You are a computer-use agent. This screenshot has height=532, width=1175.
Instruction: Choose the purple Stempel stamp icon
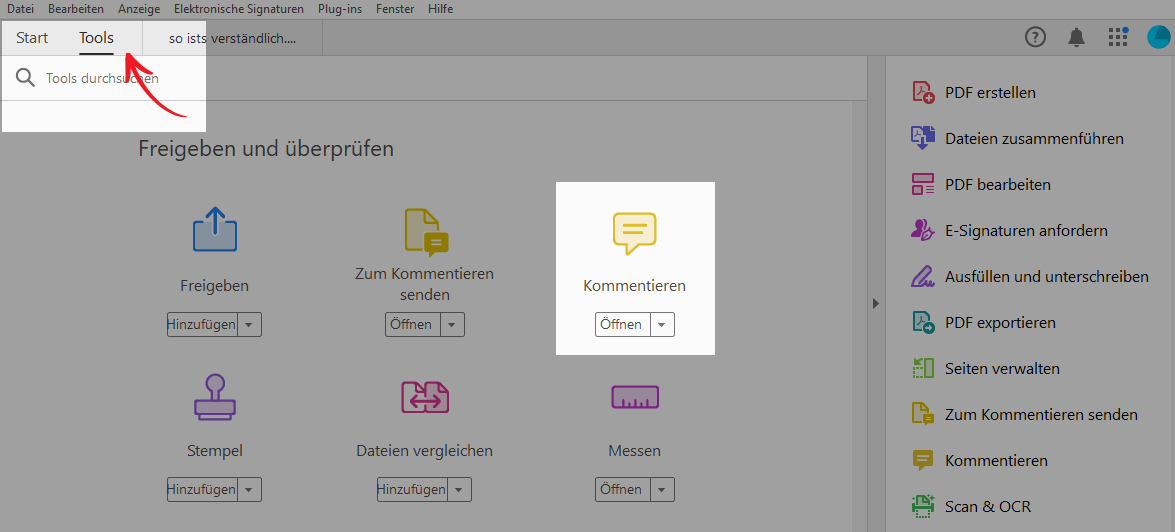[214, 396]
